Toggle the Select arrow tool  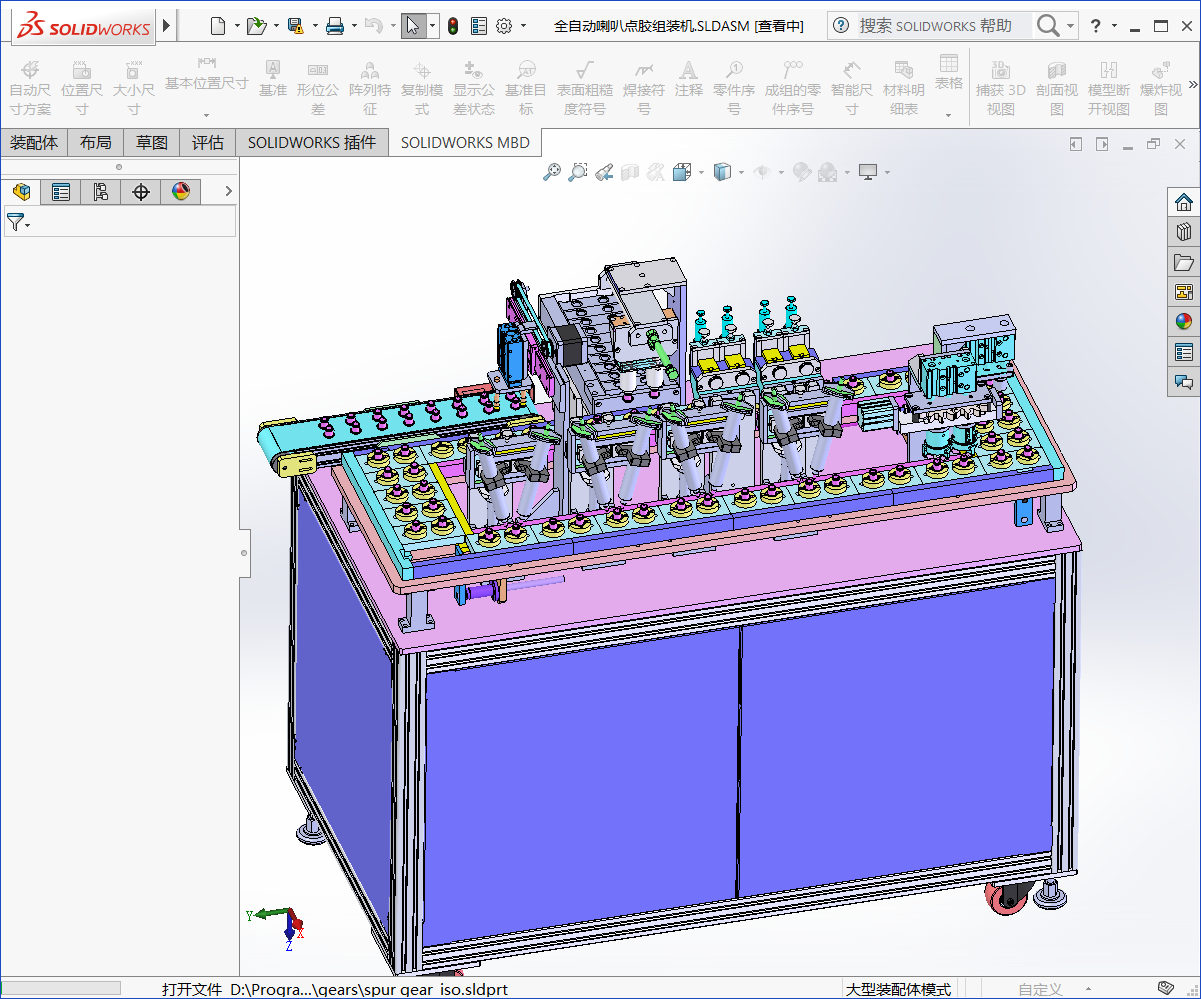tap(412, 26)
